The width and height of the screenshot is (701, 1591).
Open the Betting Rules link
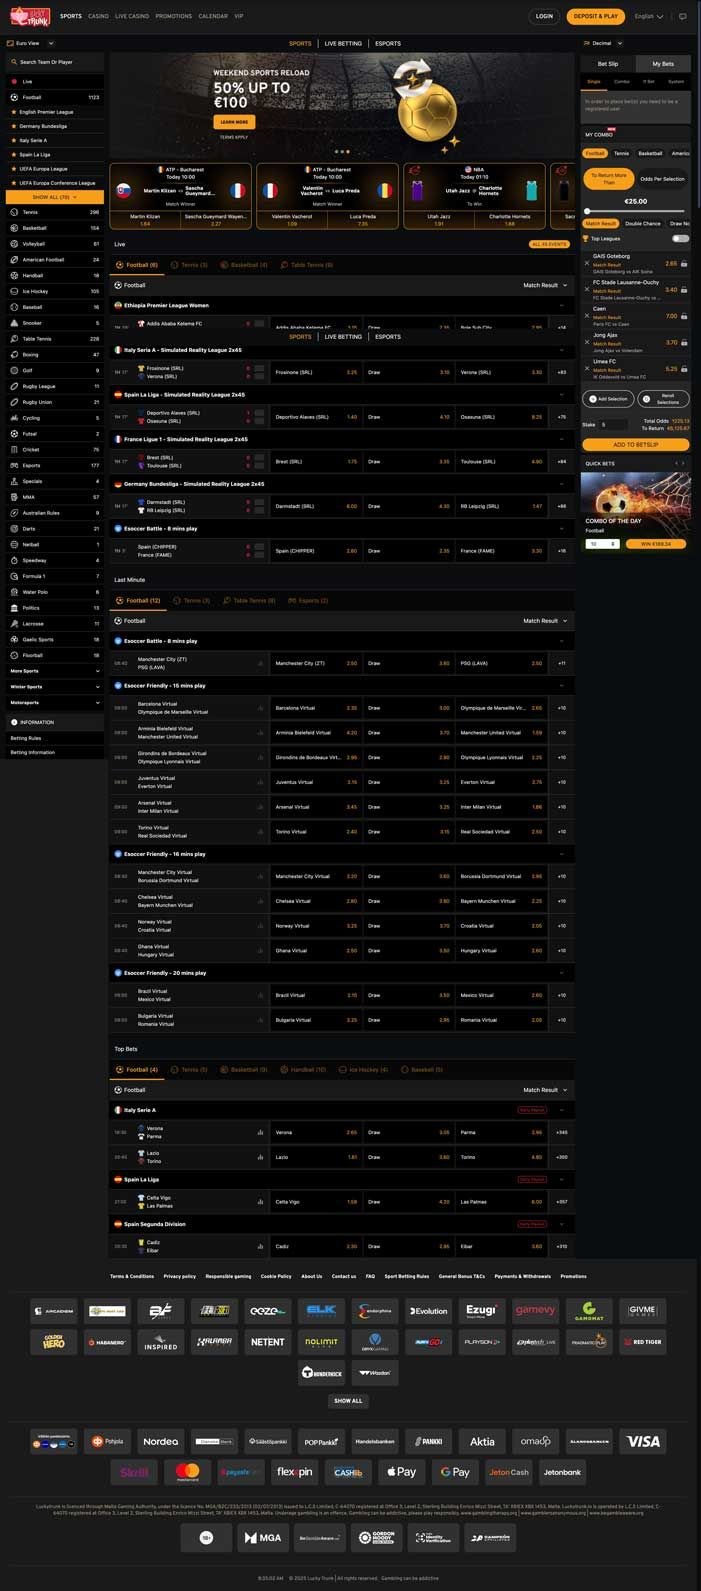26,738
